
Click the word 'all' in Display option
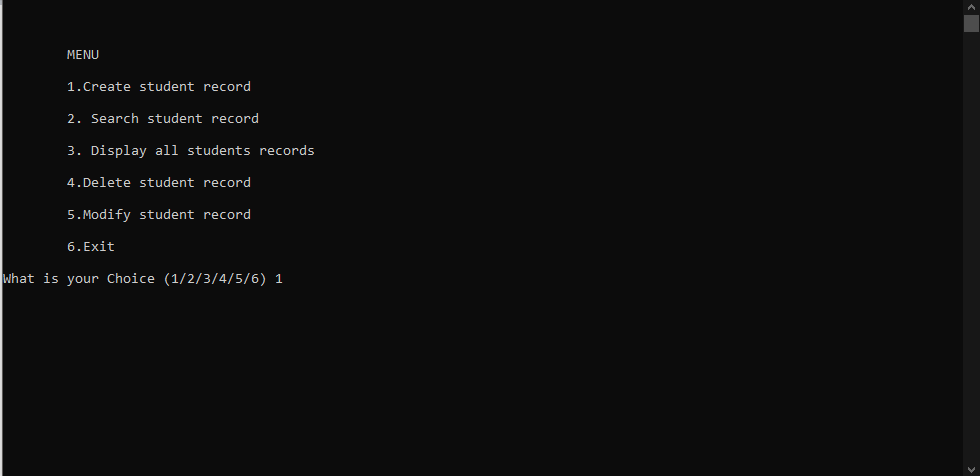coord(167,151)
